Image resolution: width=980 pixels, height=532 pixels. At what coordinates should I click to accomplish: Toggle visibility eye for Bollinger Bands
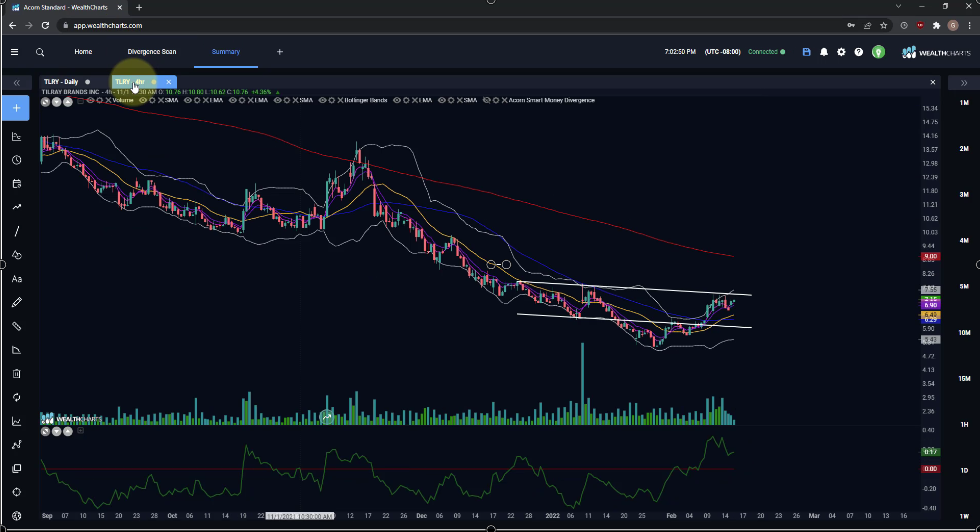click(322, 100)
